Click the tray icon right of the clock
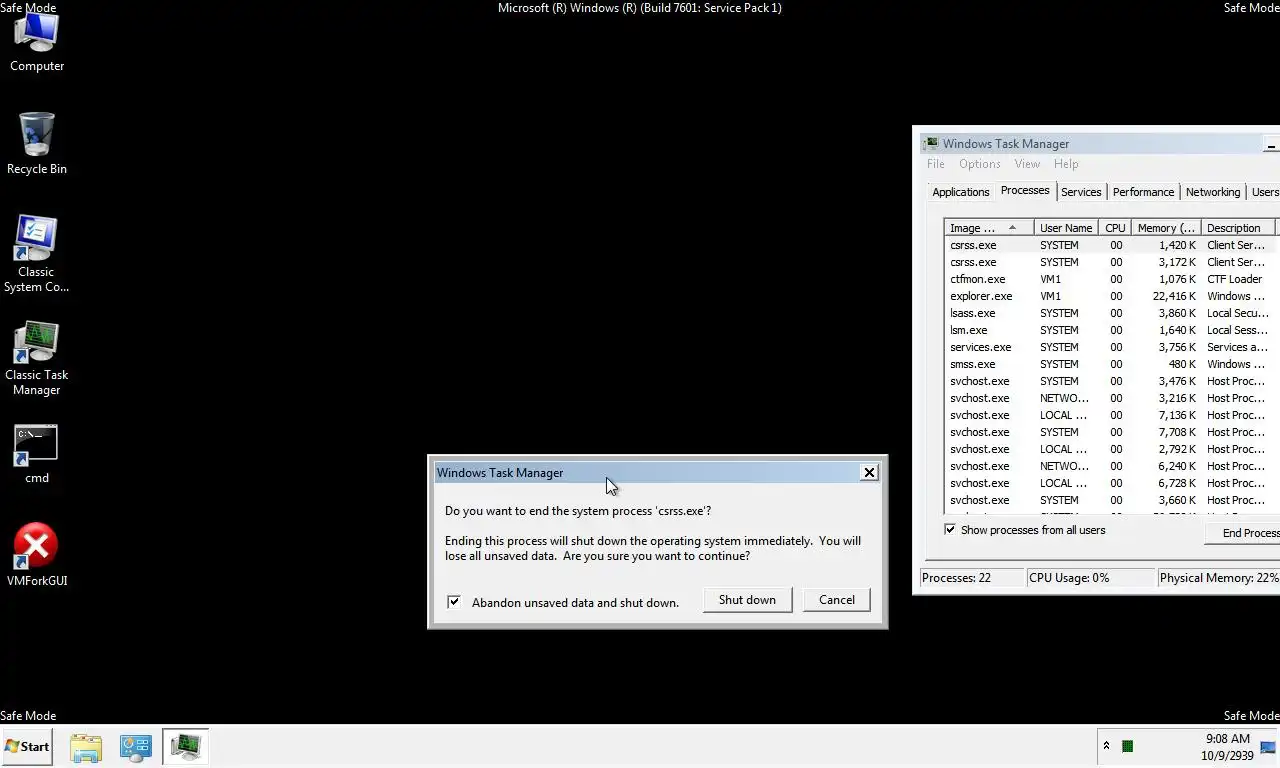This screenshot has height=768, width=1280. pos(1268,747)
